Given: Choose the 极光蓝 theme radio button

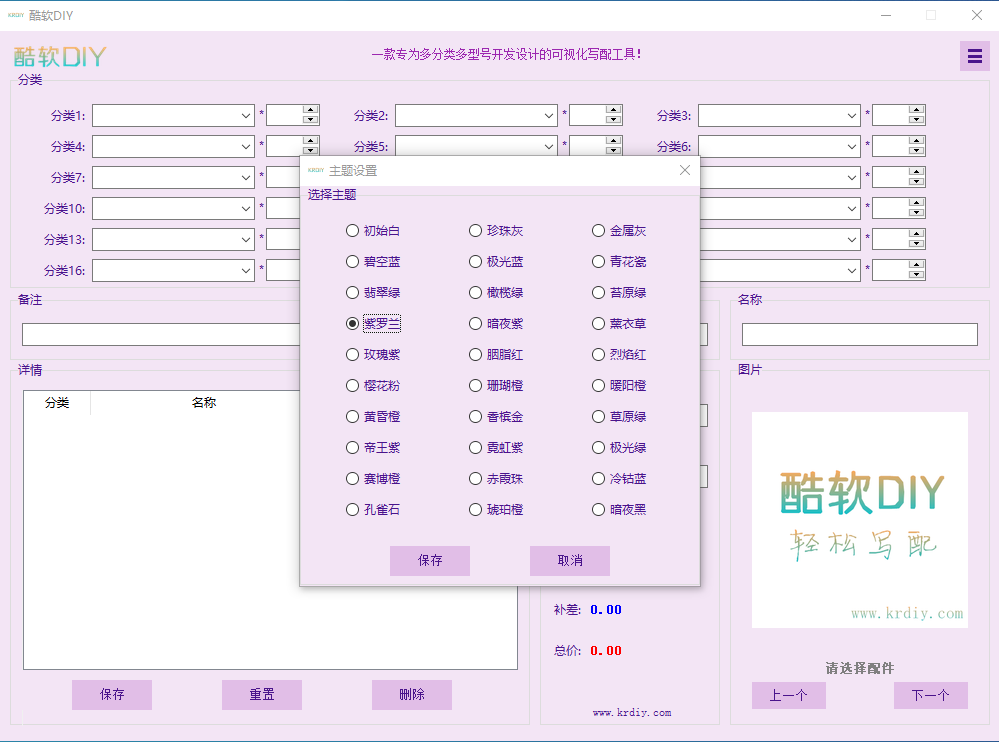Looking at the screenshot, I should coord(476,262).
